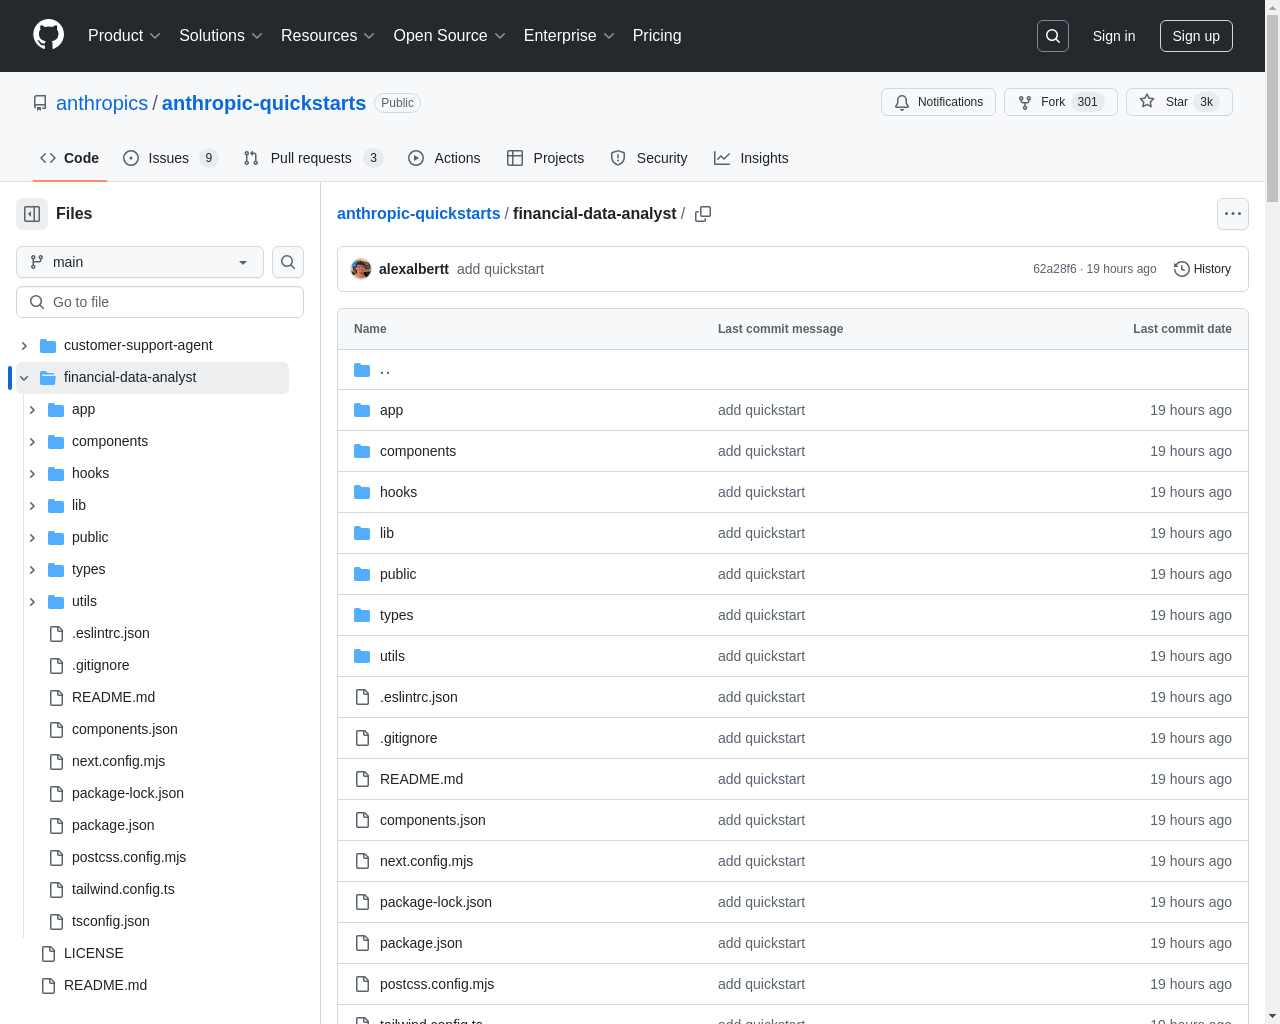Click the Notifications bell button
The image size is (1280, 1024).
pyautogui.click(x=938, y=102)
